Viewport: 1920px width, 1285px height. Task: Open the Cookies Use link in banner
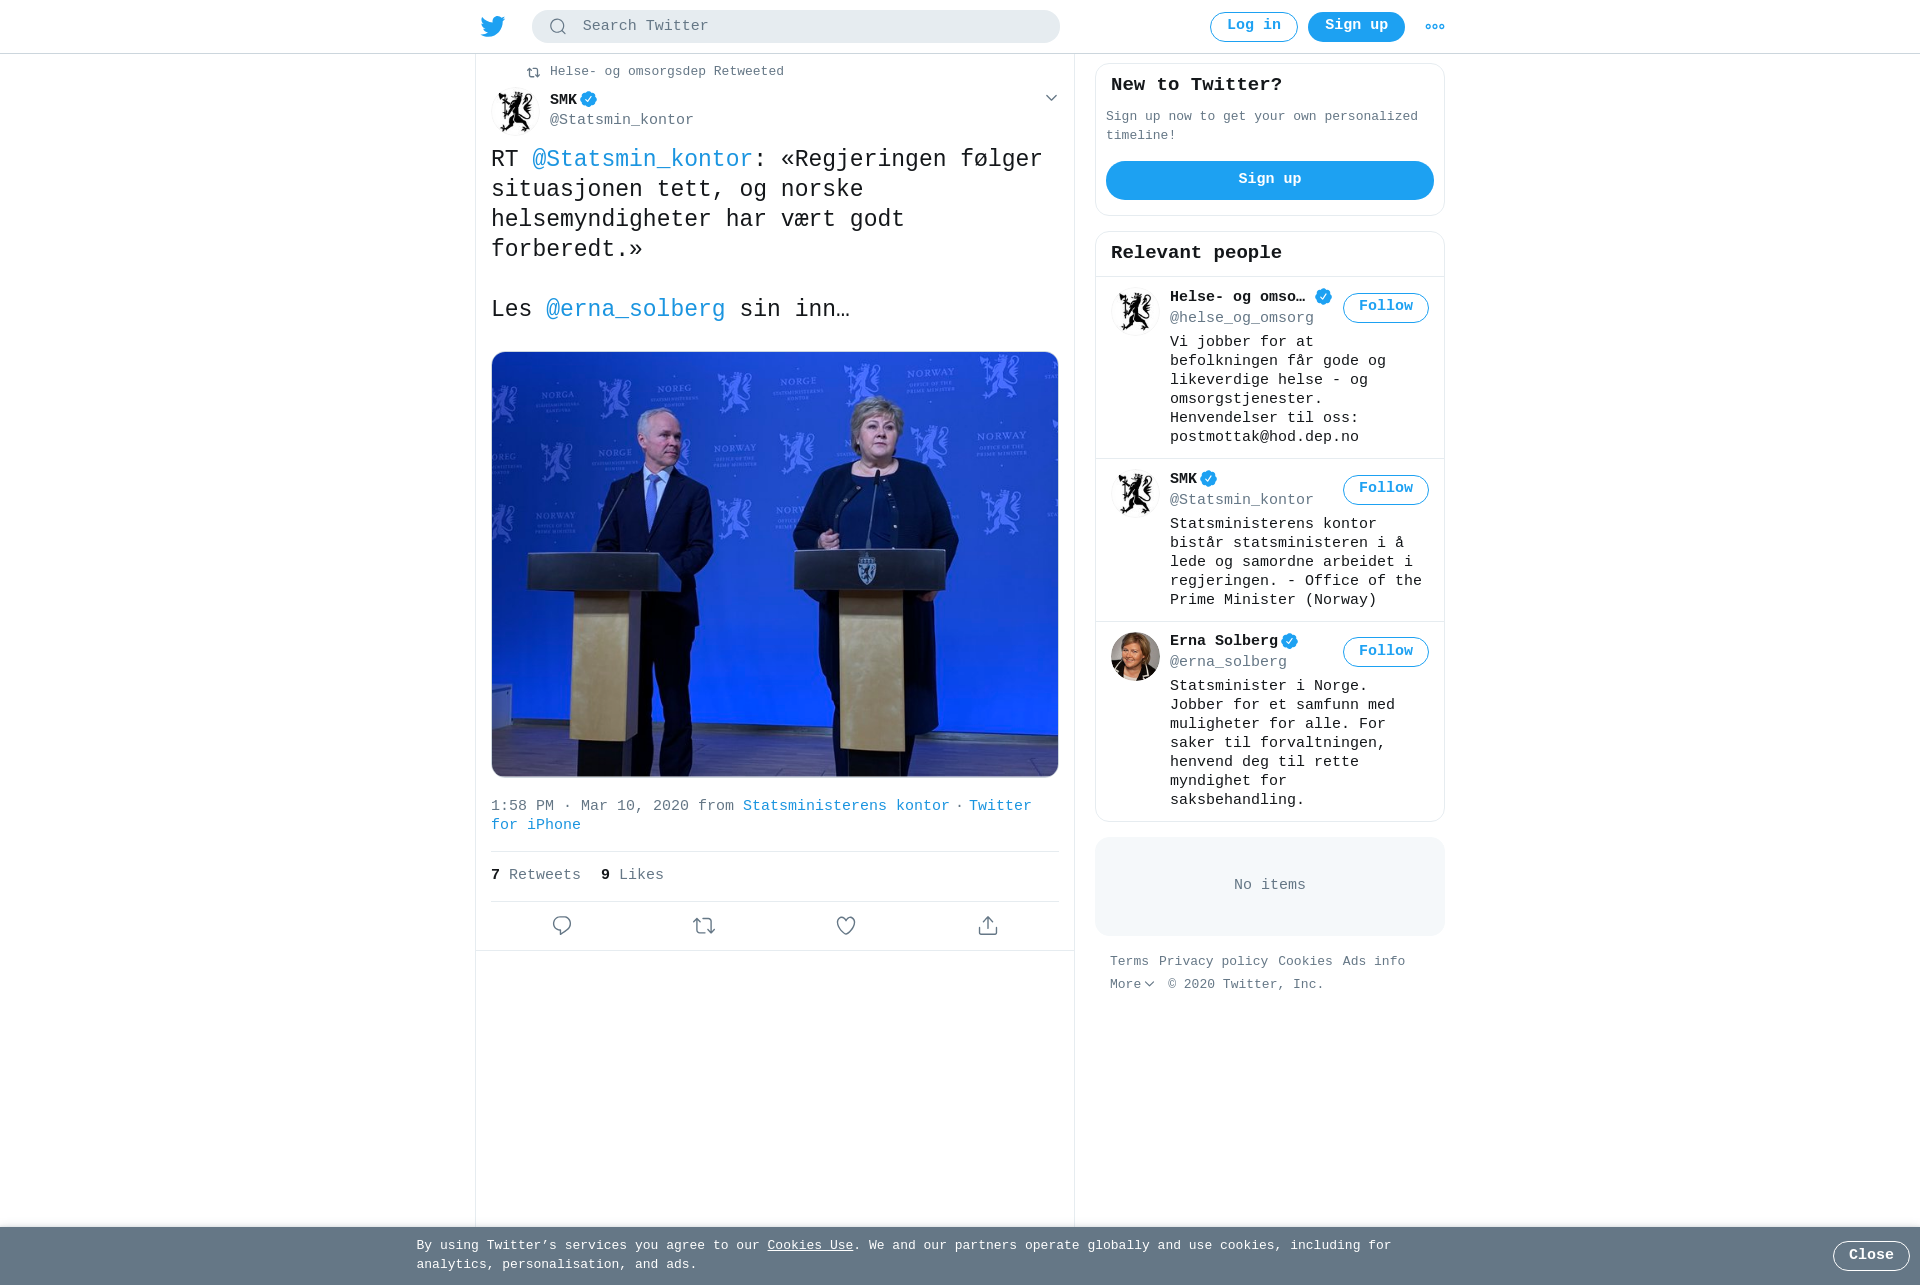810,1246
